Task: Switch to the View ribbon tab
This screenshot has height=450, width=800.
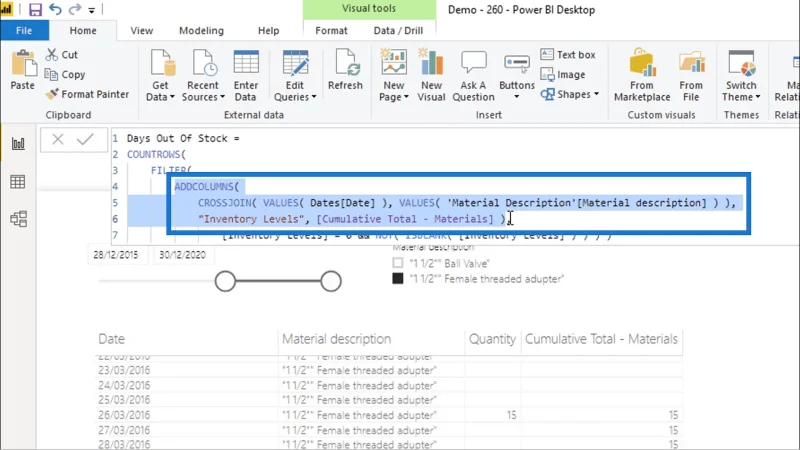Action: coord(141,31)
